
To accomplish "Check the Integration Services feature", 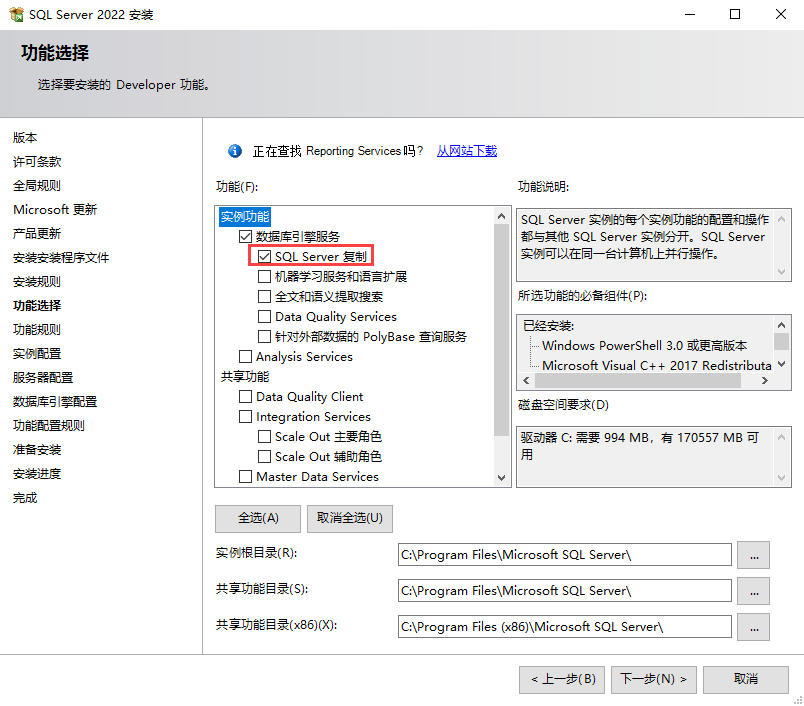I will [x=246, y=417].
